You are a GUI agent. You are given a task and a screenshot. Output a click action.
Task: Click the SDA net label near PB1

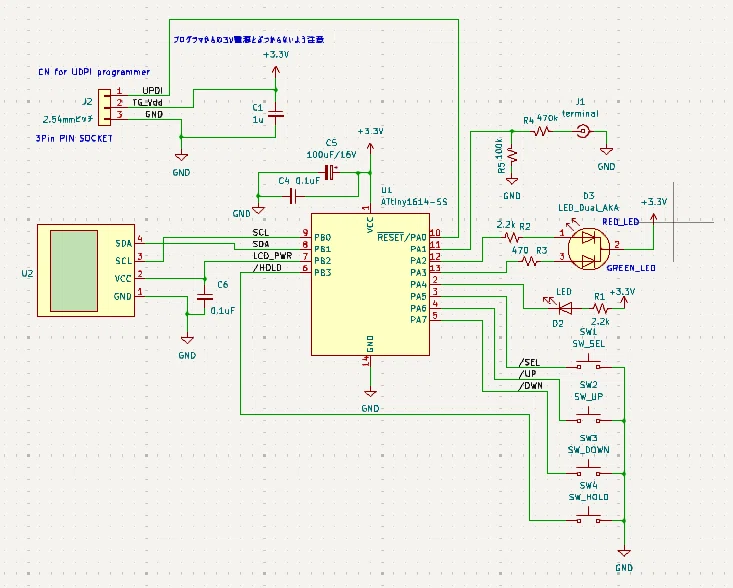261,244
